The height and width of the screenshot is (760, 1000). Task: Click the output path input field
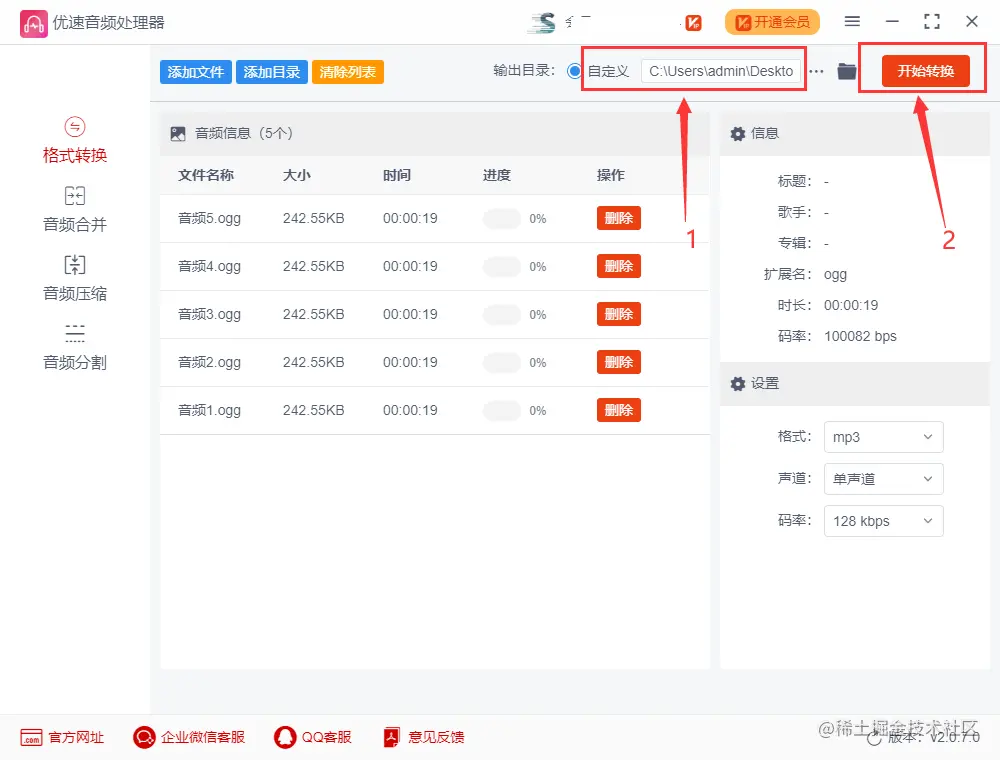(x=721, y=71)
